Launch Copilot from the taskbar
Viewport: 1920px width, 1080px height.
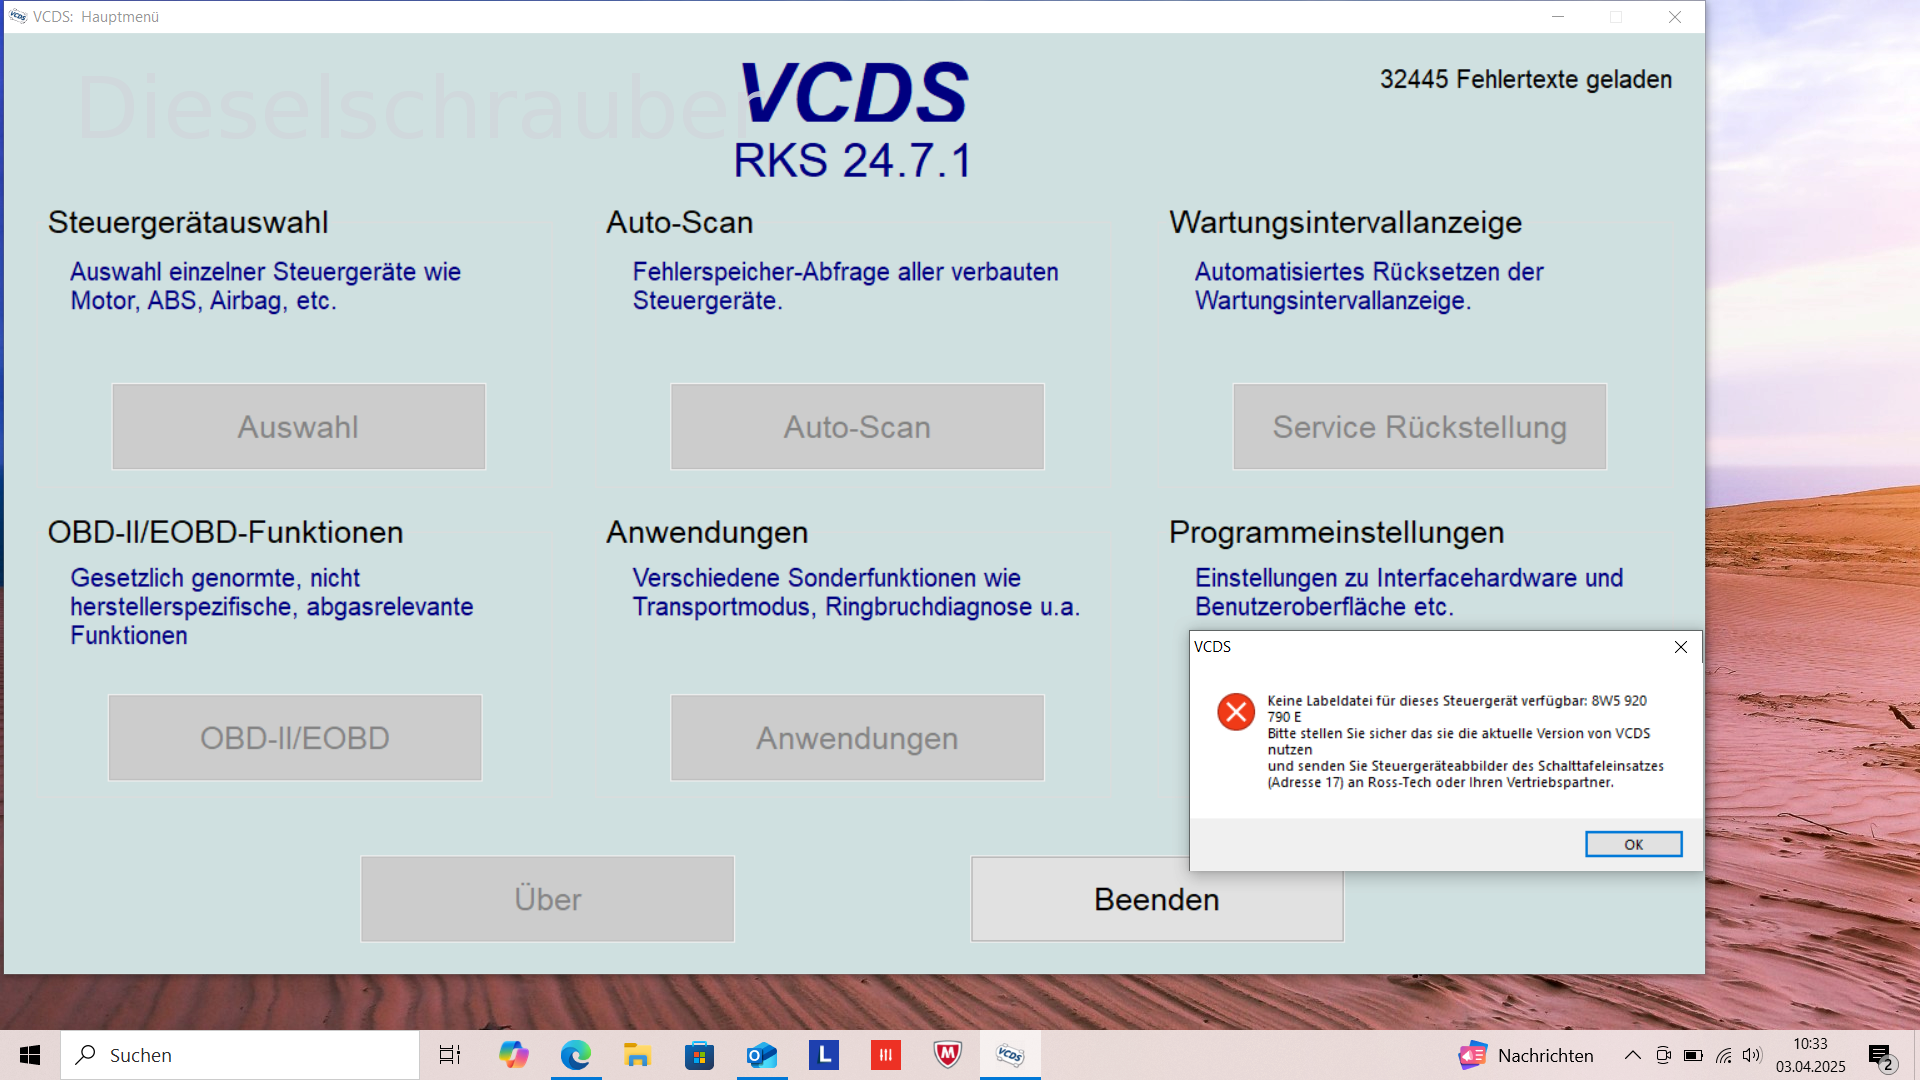pyautogui.click(x=514, y=1055)
